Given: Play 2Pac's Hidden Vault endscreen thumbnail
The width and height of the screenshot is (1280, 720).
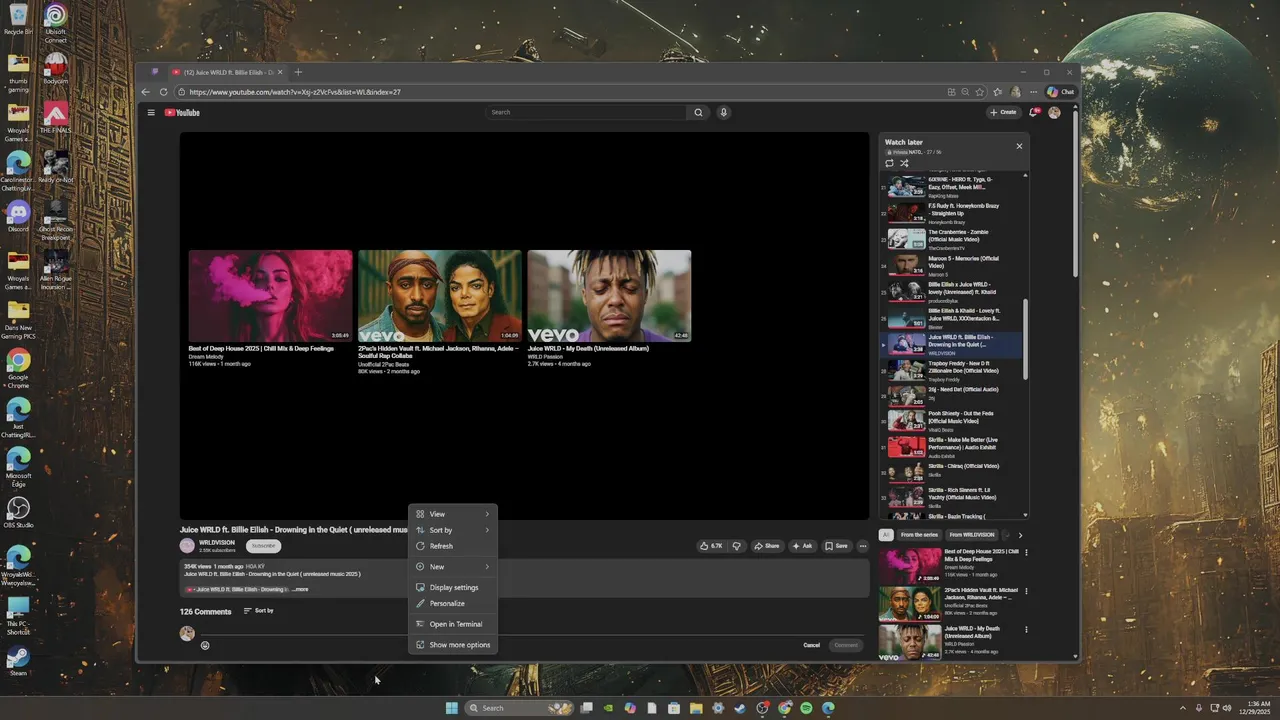Looking at the screenshot, I should (x=440, y=296).
